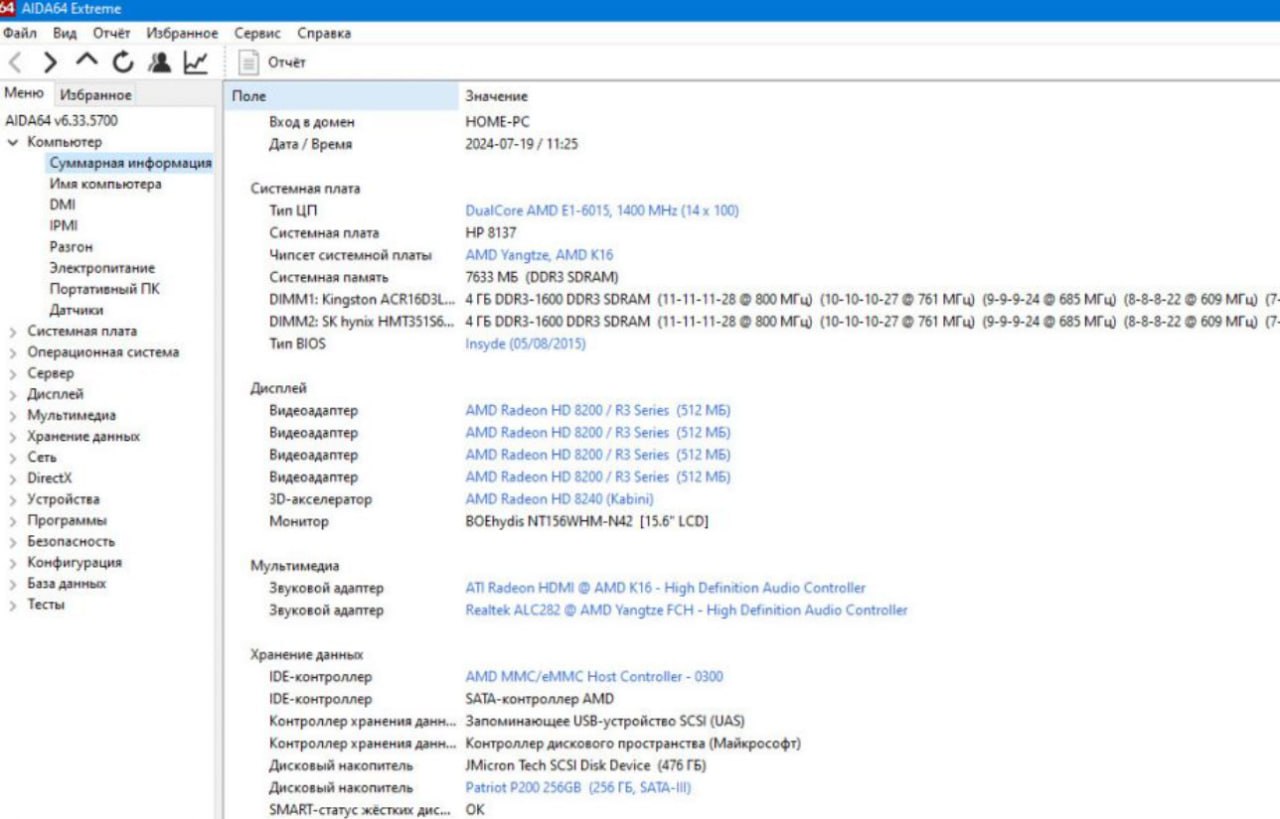This screenshot has width=1280, height=819.
Task: Select Портативный ПК in the tree
Action: click(x=104, y=289)
